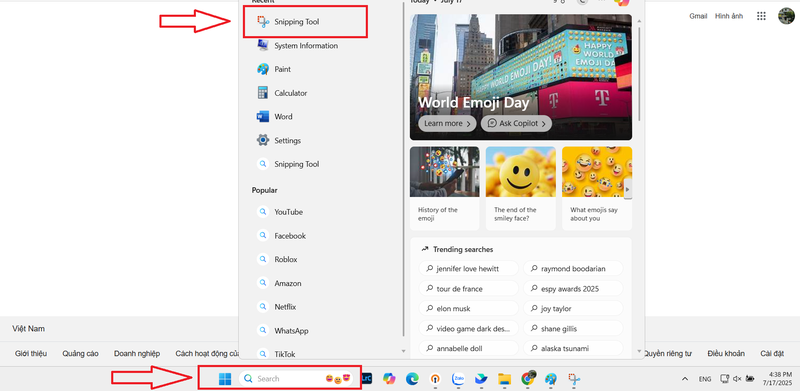Click right panel scrollbar down arrow

pos(639,351)
